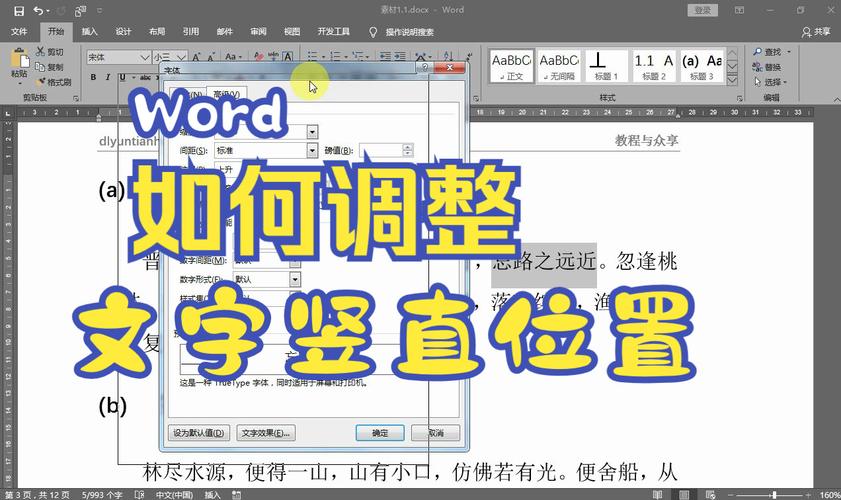Screen dimensions: 841x500
Task: Switch to read mode view in status bar
Action: coord(658,494)
